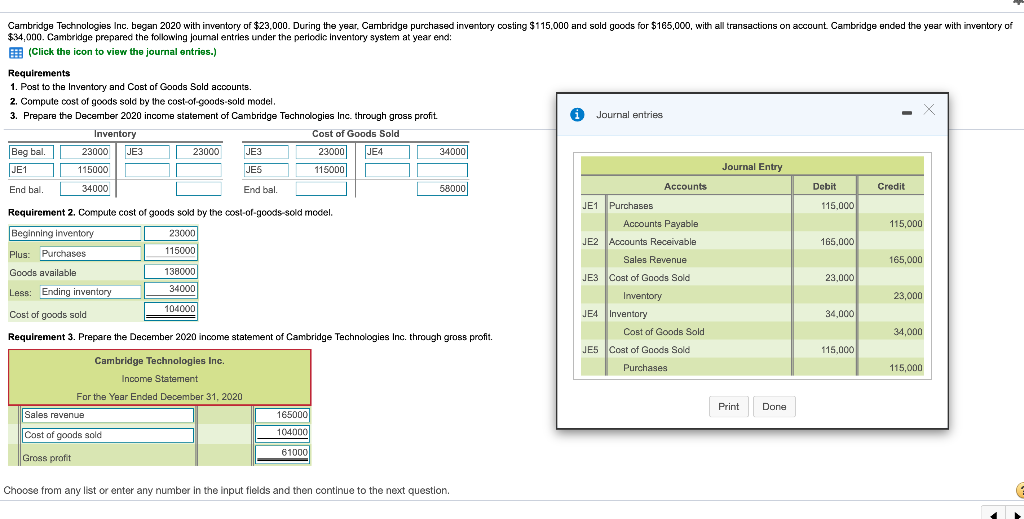Open the Plus: Purchases dropdown field
The width and height of the screenshot is (1024, 519).
(91, 253)
